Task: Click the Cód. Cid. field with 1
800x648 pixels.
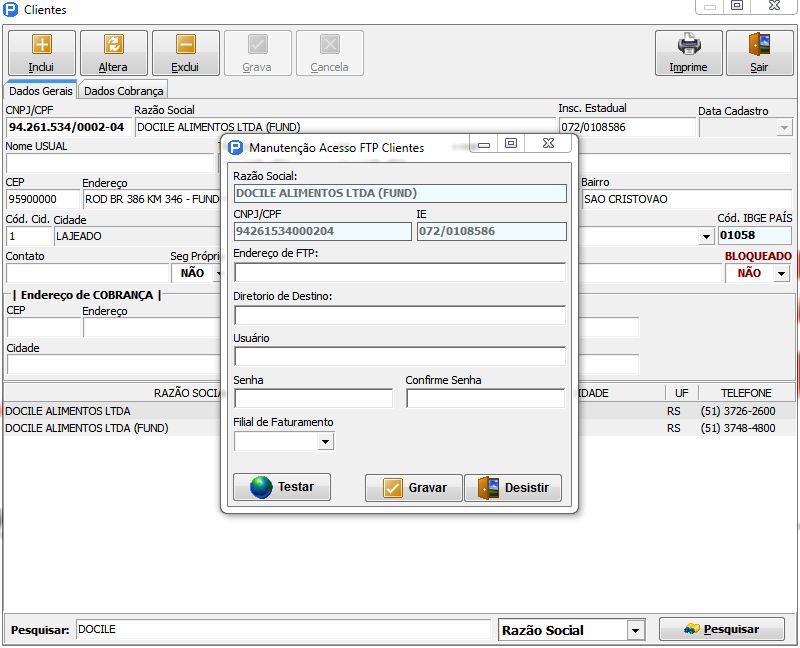Action: 29,236
